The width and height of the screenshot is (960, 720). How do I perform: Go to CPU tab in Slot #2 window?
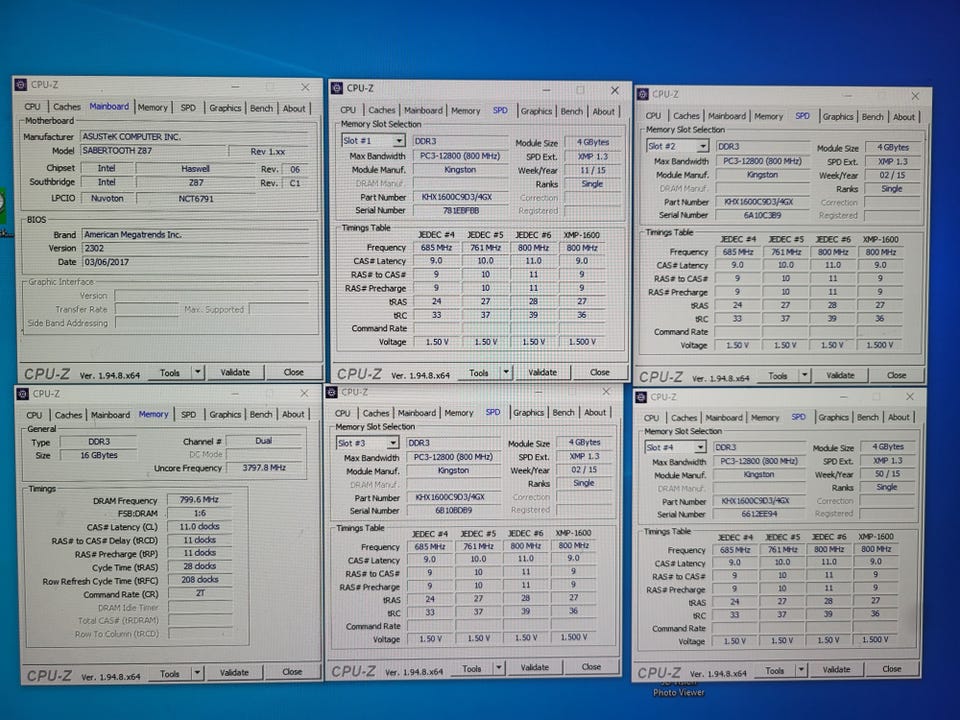(x=653, y=116)
